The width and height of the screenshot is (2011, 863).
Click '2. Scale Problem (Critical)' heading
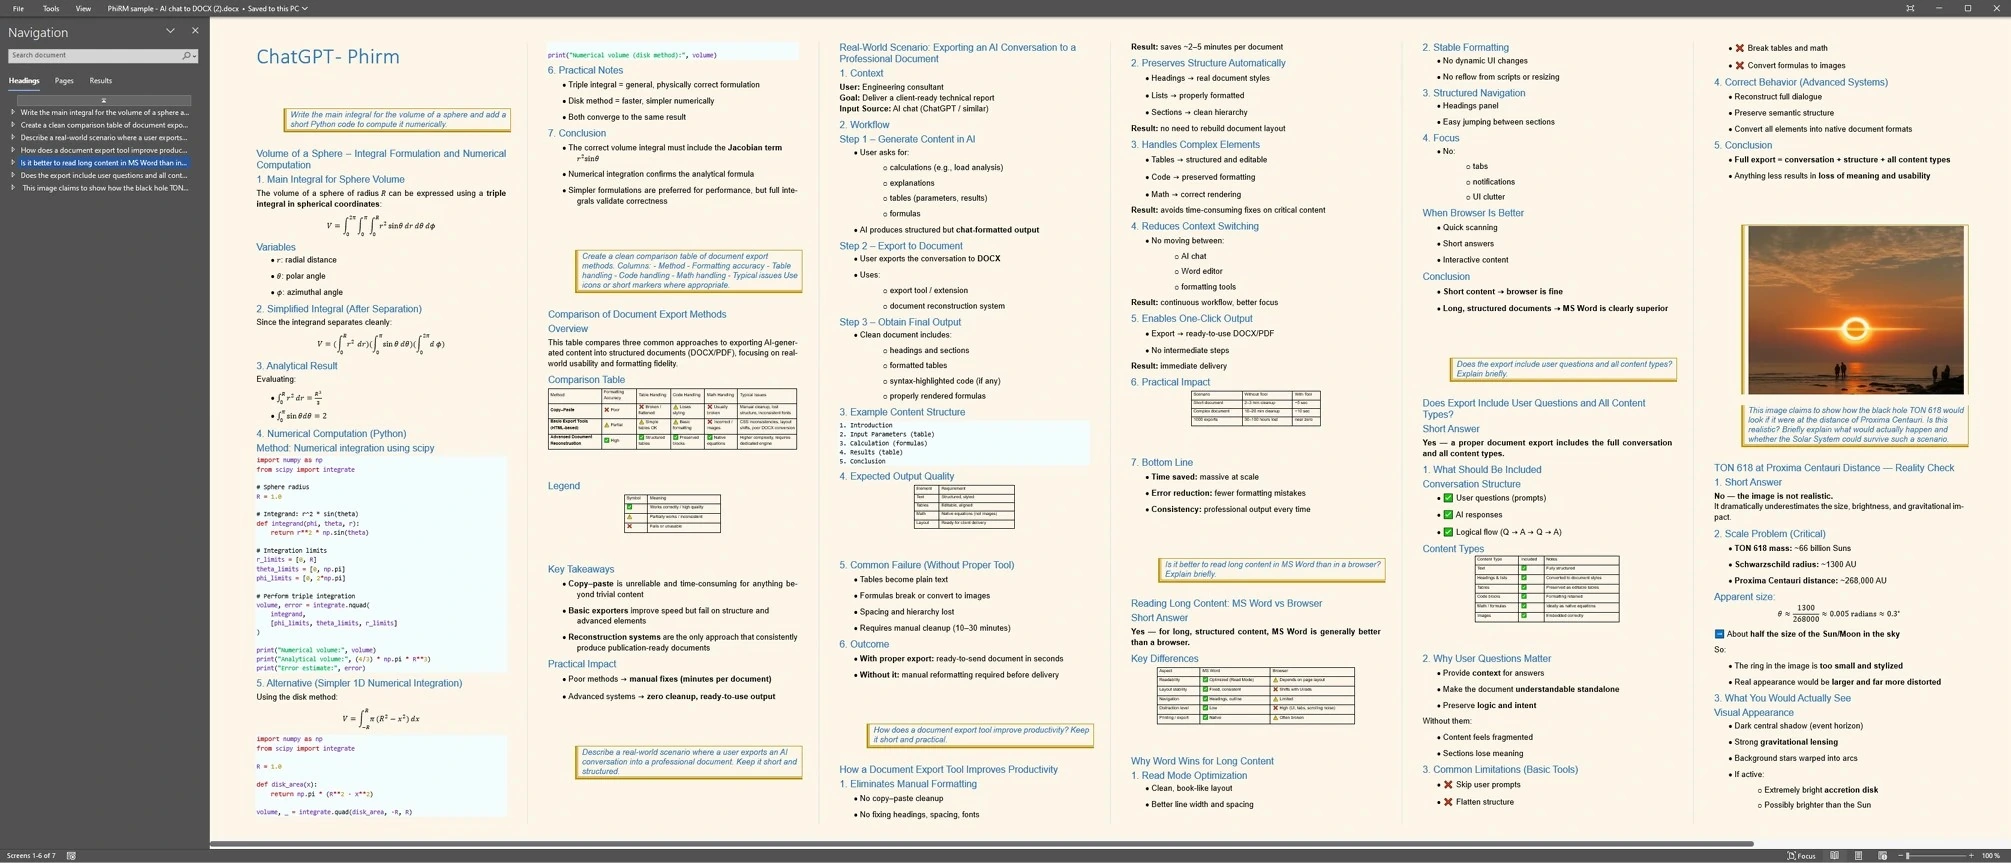point(1770,534)
